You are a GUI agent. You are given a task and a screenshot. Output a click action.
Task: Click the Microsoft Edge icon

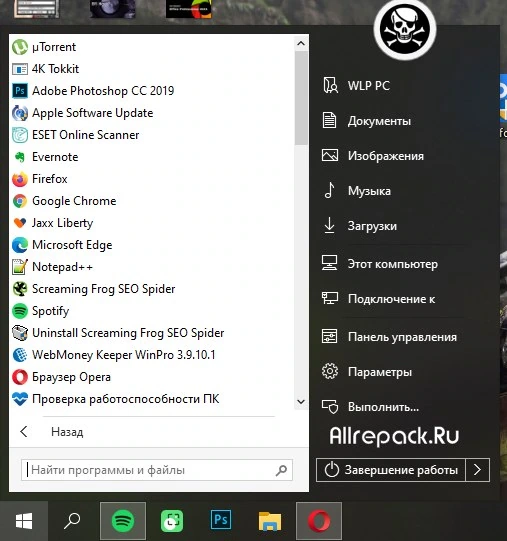pyautogui.click(x=20, y=245)
